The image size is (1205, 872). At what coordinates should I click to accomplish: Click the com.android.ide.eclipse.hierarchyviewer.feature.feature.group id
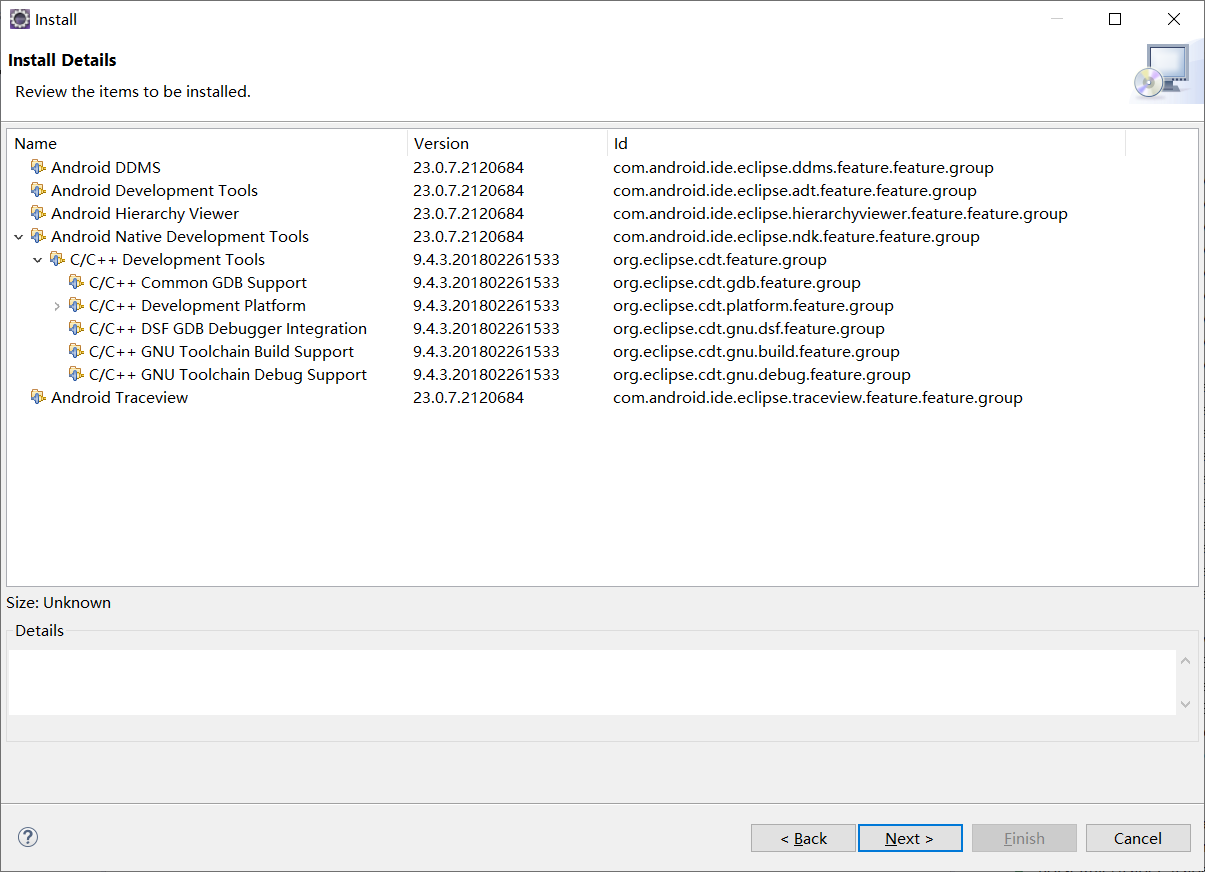840,213
